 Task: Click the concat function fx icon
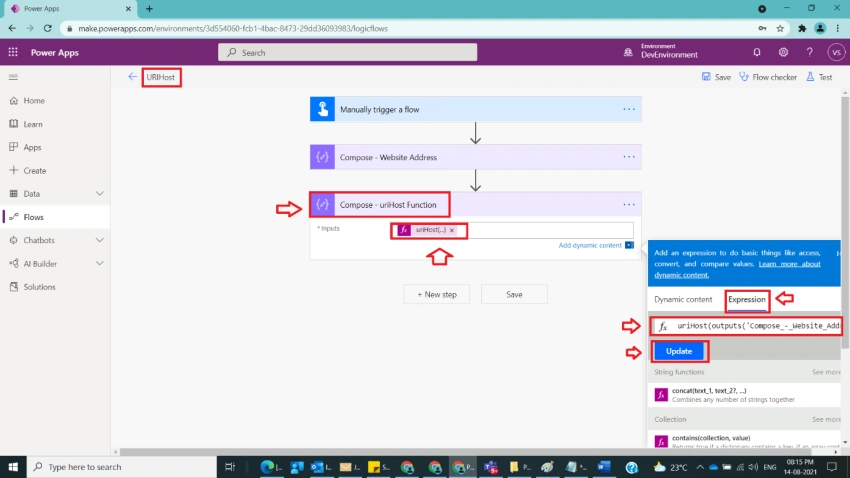point(661,395)
